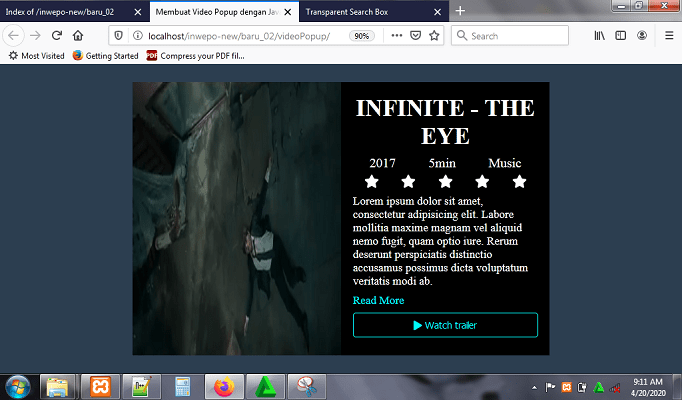682x400 pixels.
Task: Bookmark this page with the star icon
Action: 434,36
